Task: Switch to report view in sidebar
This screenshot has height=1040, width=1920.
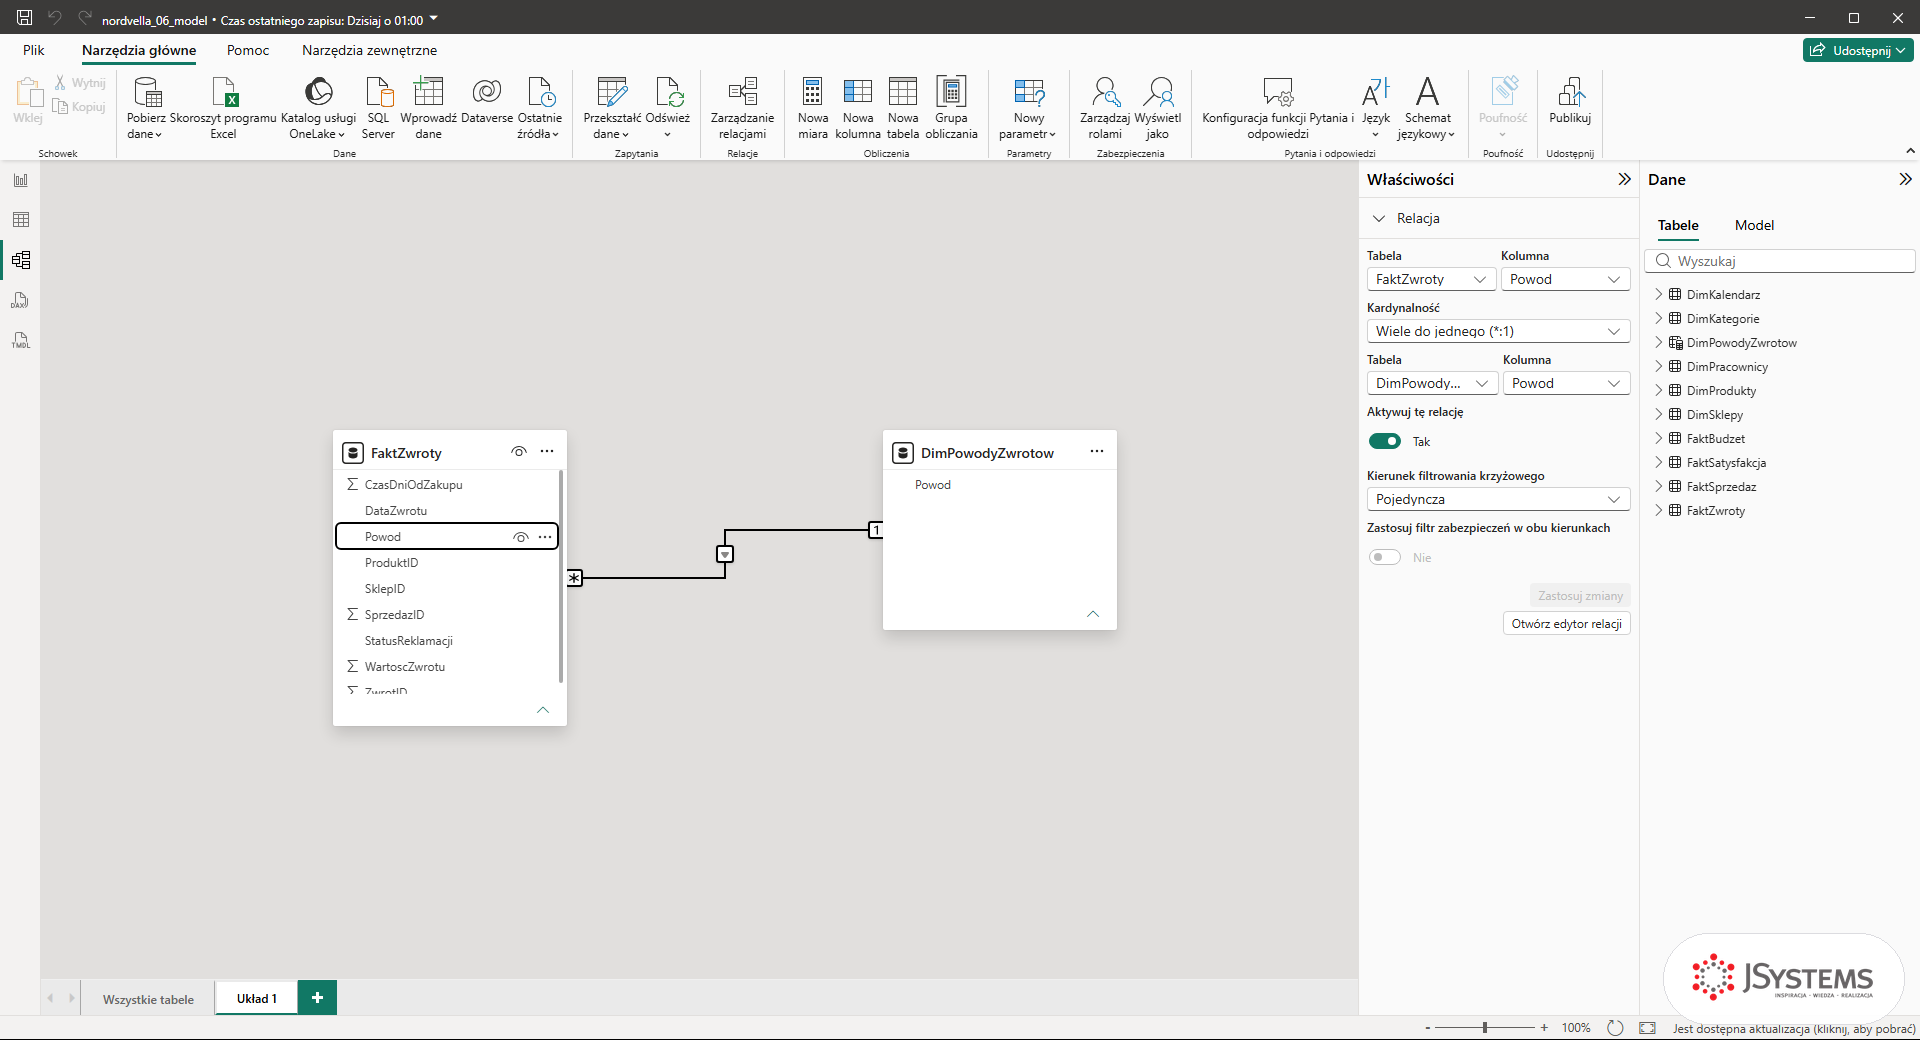Action: coord(21,180)
